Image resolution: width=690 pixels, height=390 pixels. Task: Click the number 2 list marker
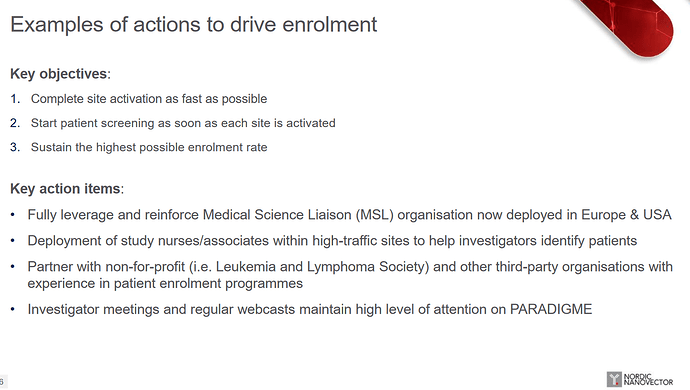point(15,123)
